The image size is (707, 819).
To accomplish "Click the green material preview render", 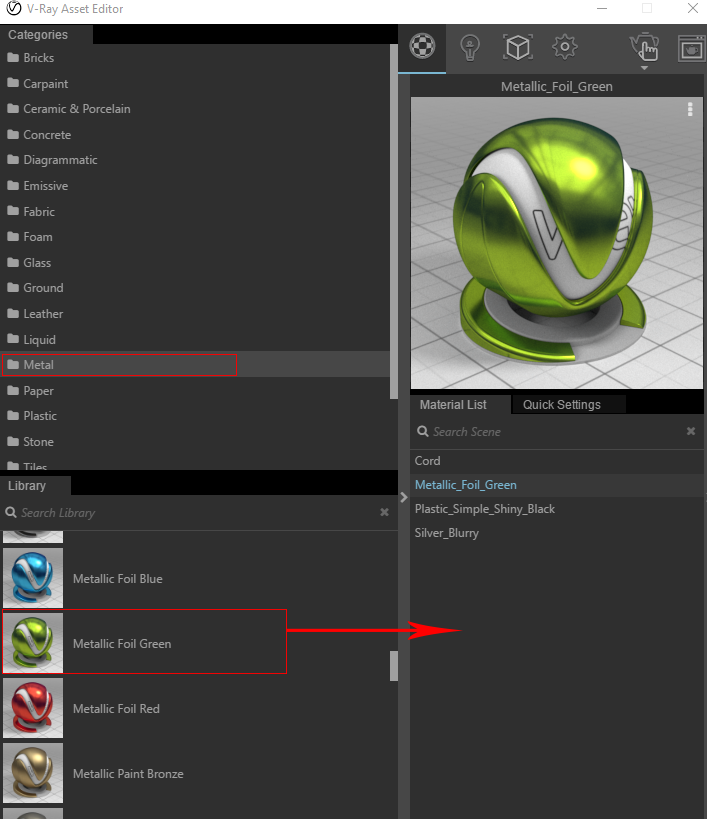I will 557,243.
